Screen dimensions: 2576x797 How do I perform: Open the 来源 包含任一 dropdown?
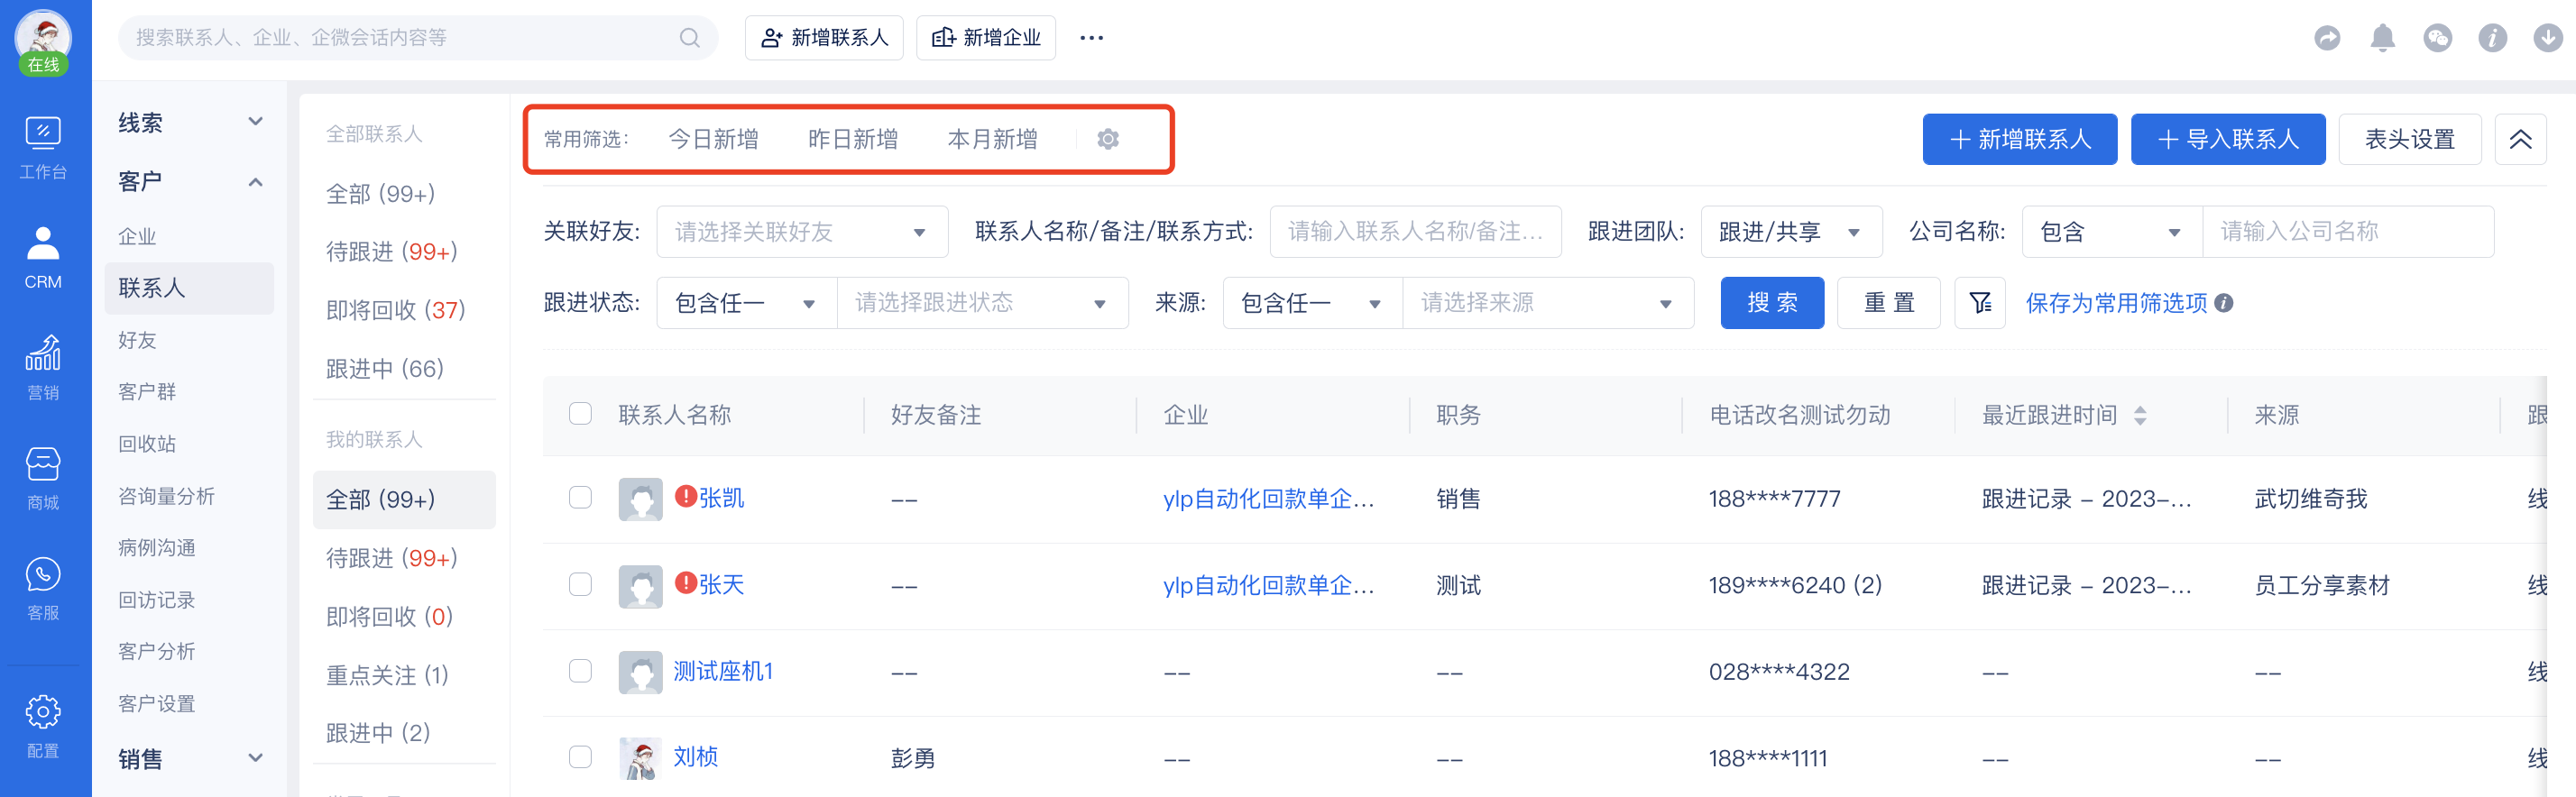[1312, 302]
